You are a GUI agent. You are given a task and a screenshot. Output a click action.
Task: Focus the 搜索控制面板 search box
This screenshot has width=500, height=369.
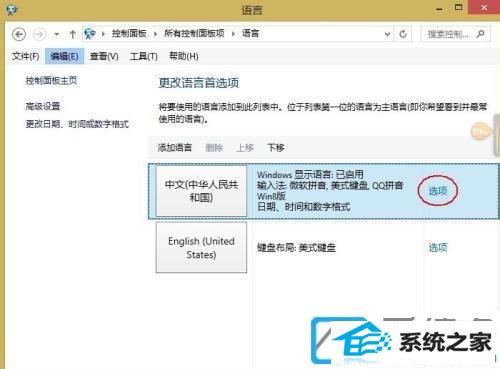point(455,34)
